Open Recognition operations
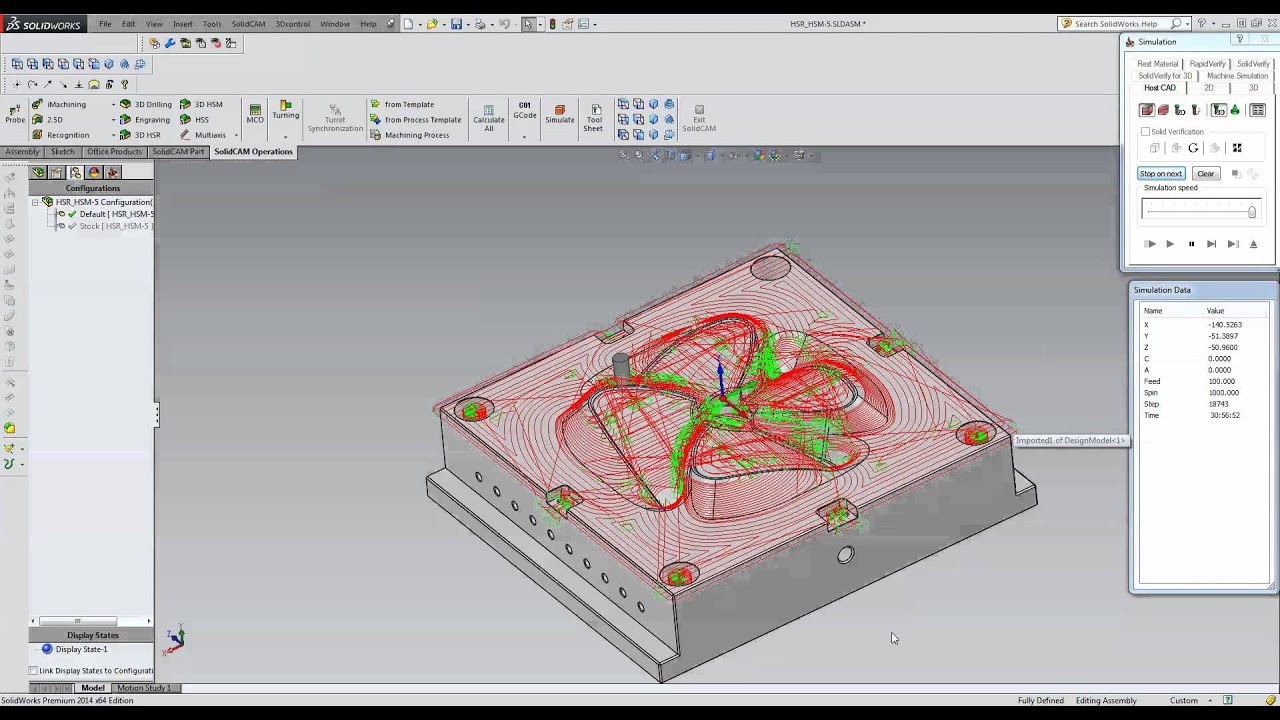The width and height of the screenshot is (1280, 720). click(61, 135)
